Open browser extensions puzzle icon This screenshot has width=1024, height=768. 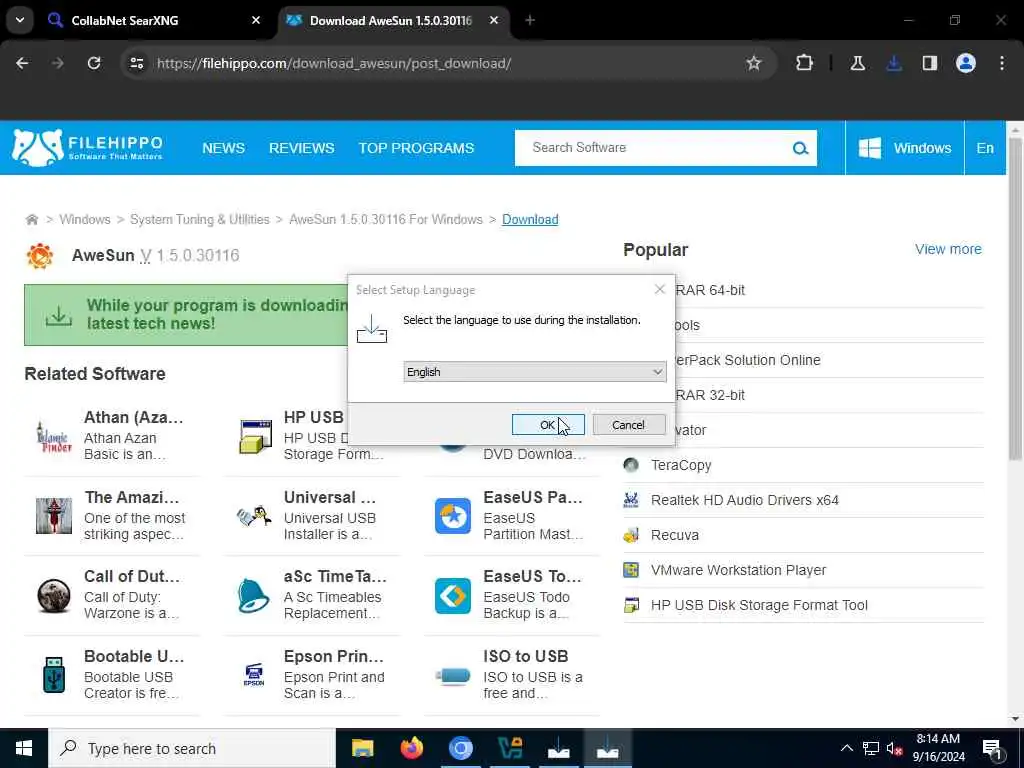(x=805, y=63)
